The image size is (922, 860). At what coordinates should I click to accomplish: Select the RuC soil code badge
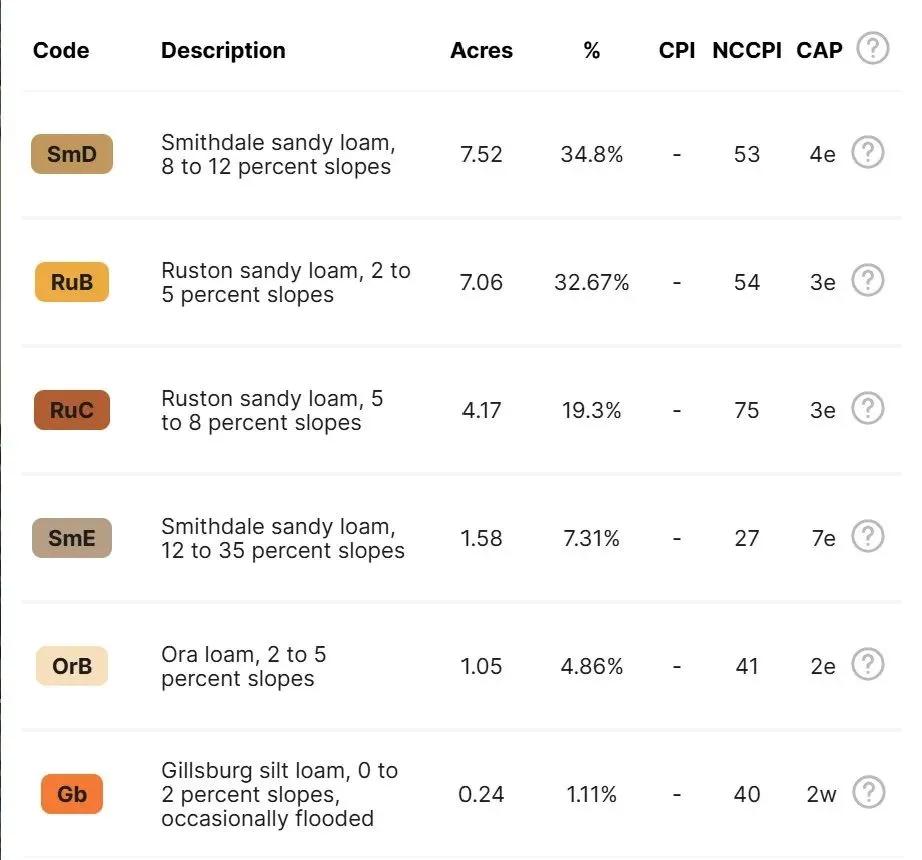coord(72,410)
